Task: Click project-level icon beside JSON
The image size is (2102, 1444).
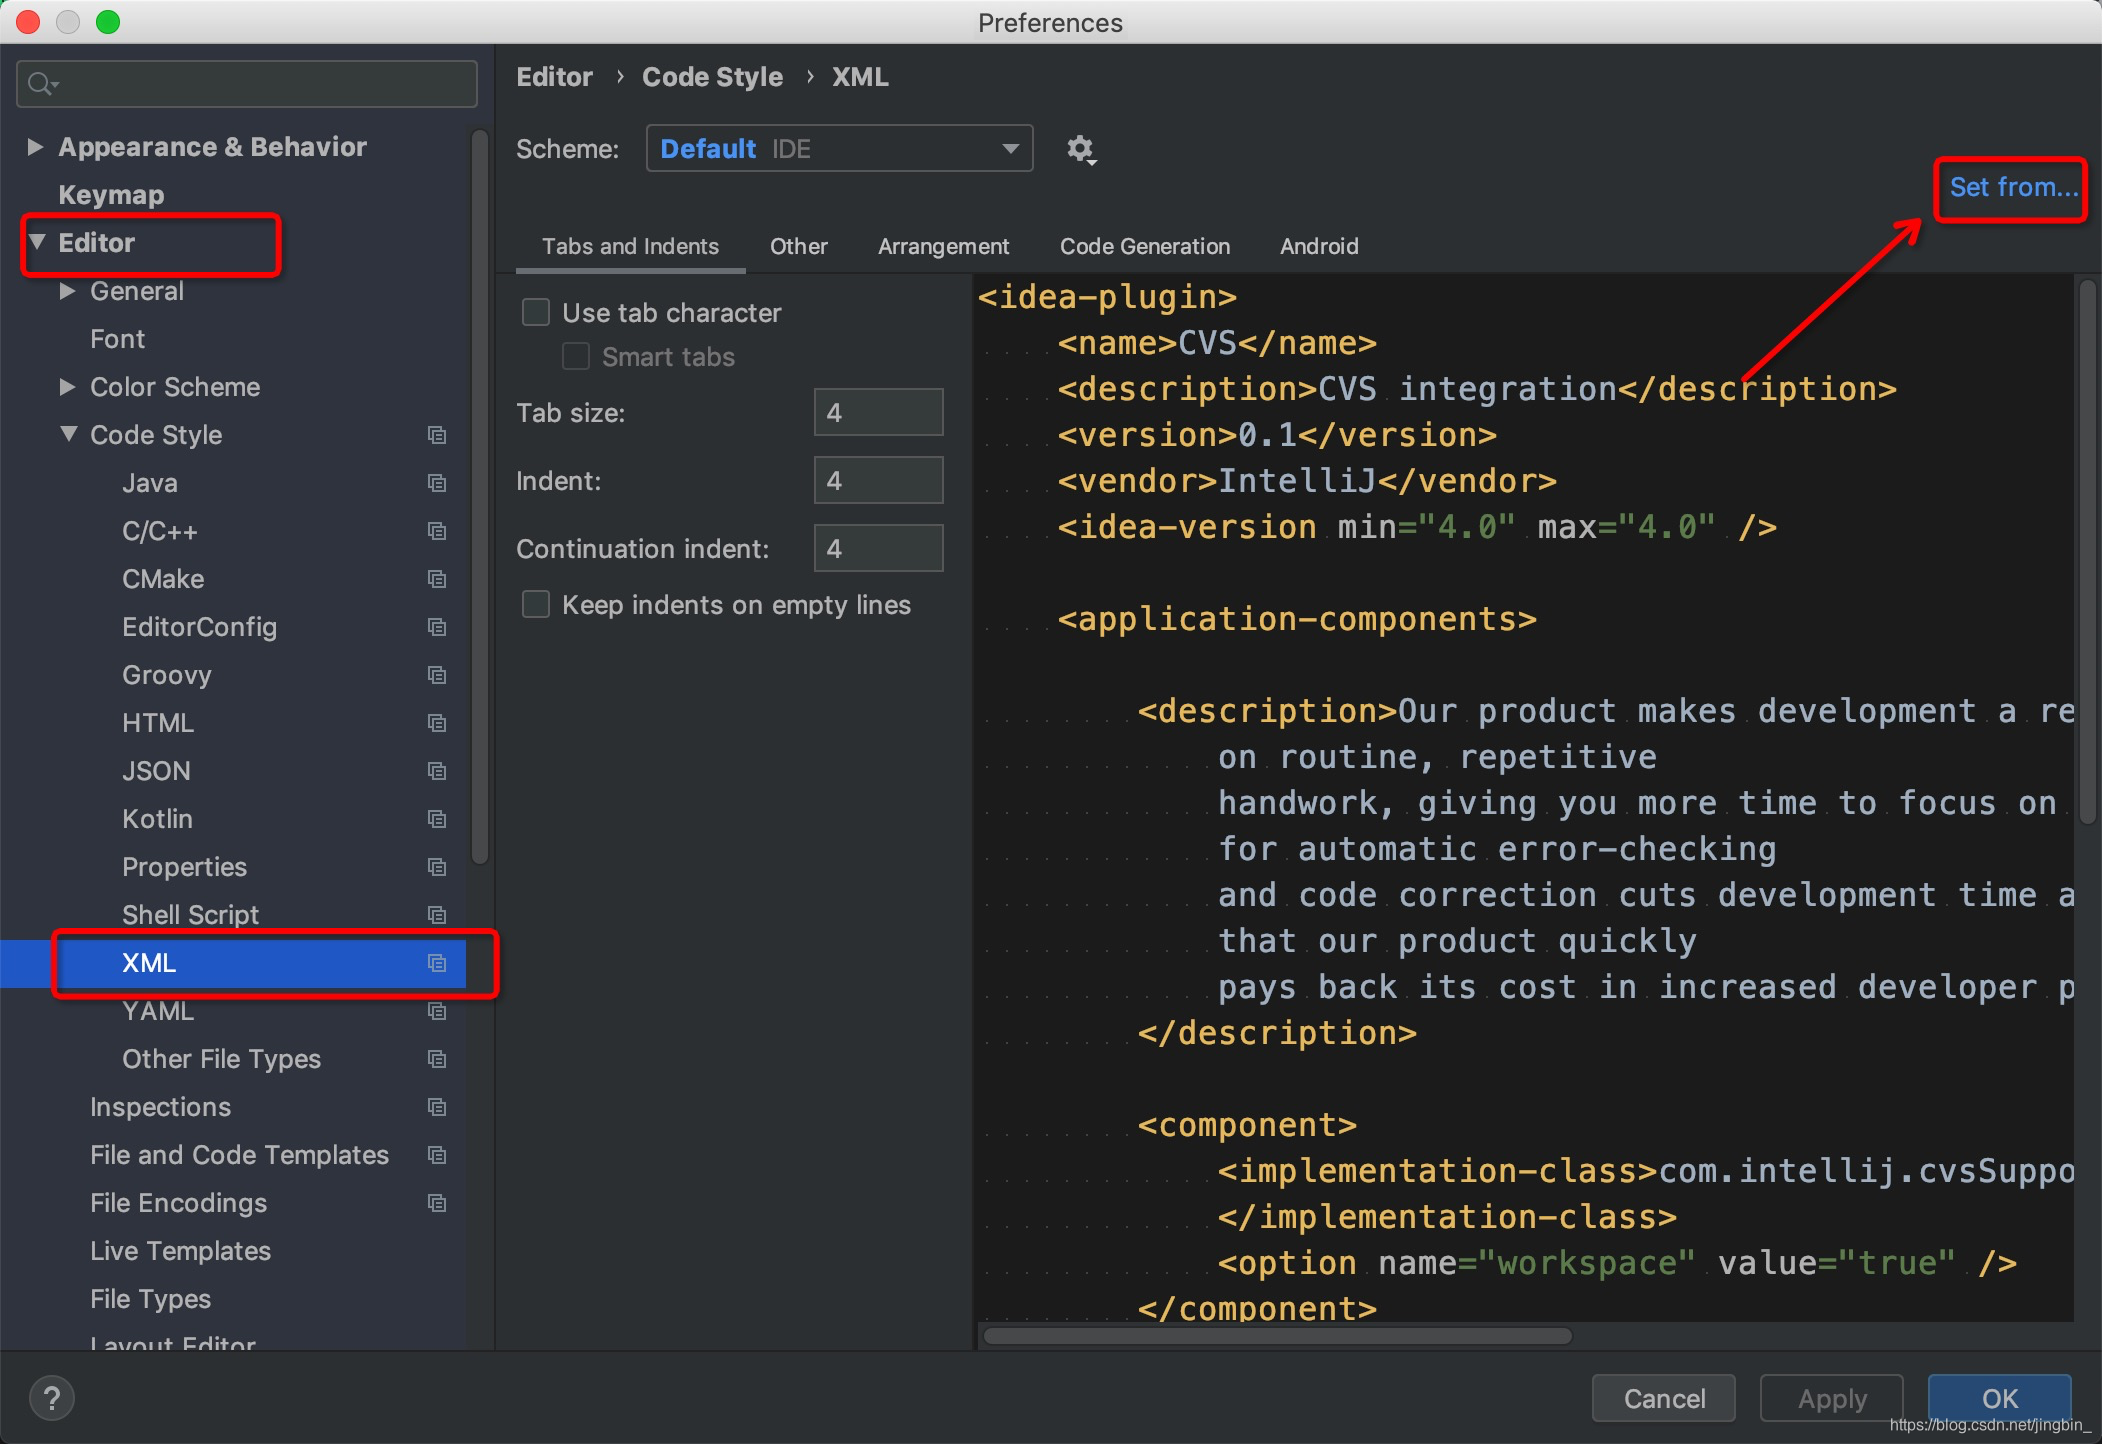Action: click(x=437, y=771)
